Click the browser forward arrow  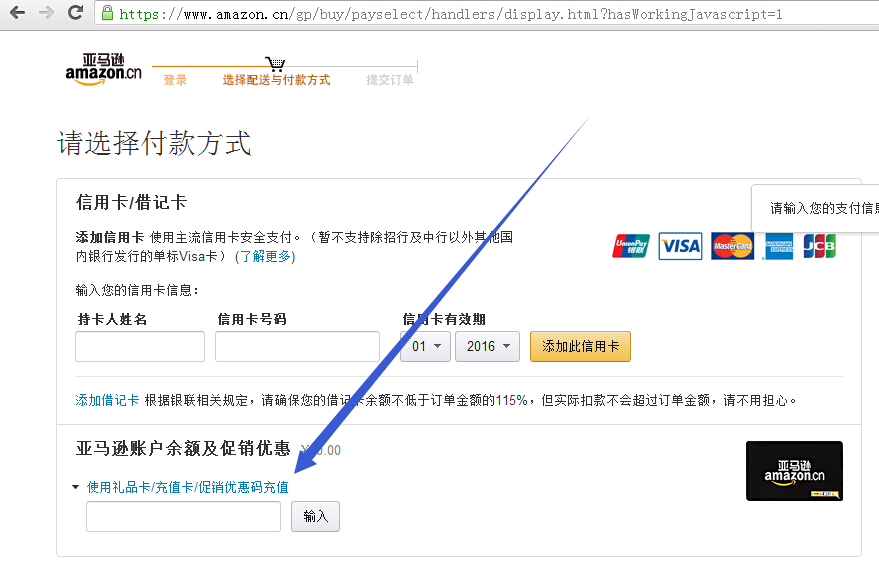pyautogui.click(x=46, y=13)
